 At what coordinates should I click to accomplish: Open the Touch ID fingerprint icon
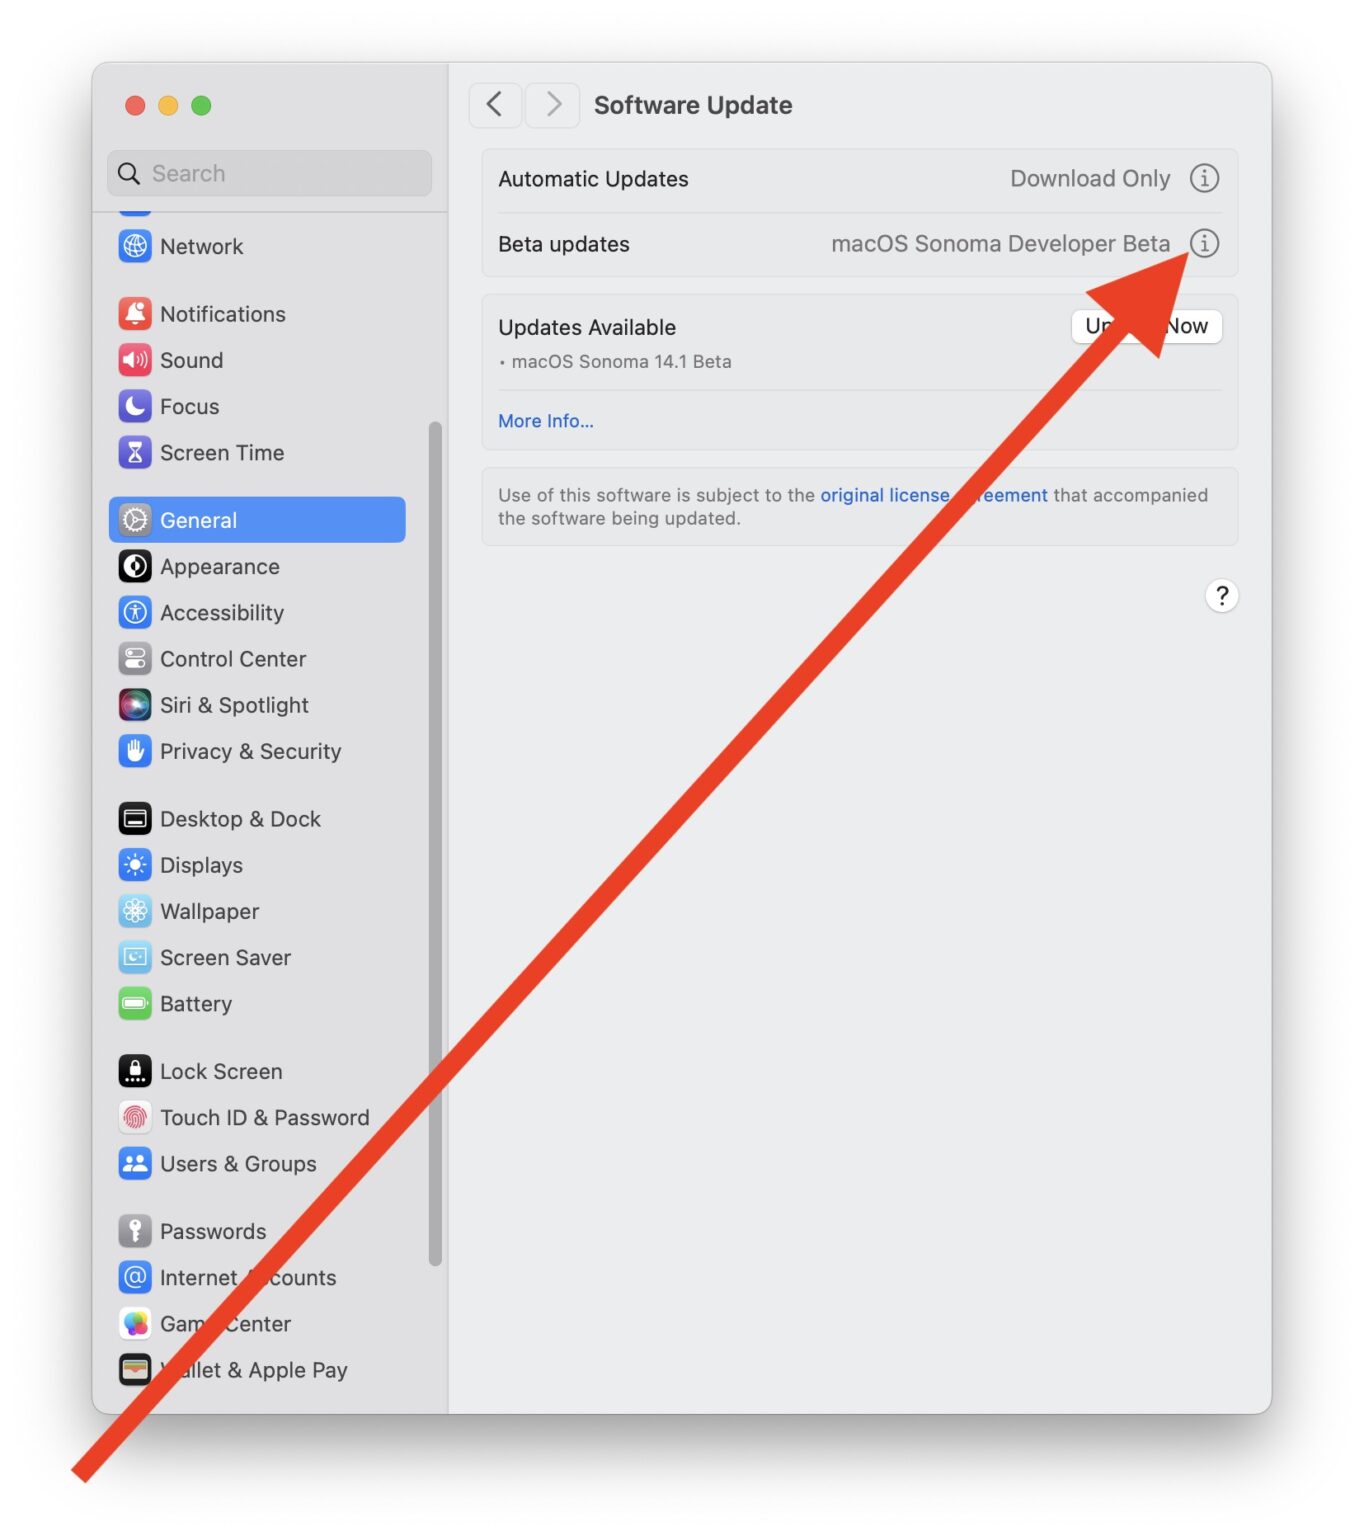tap(135, 1117)
